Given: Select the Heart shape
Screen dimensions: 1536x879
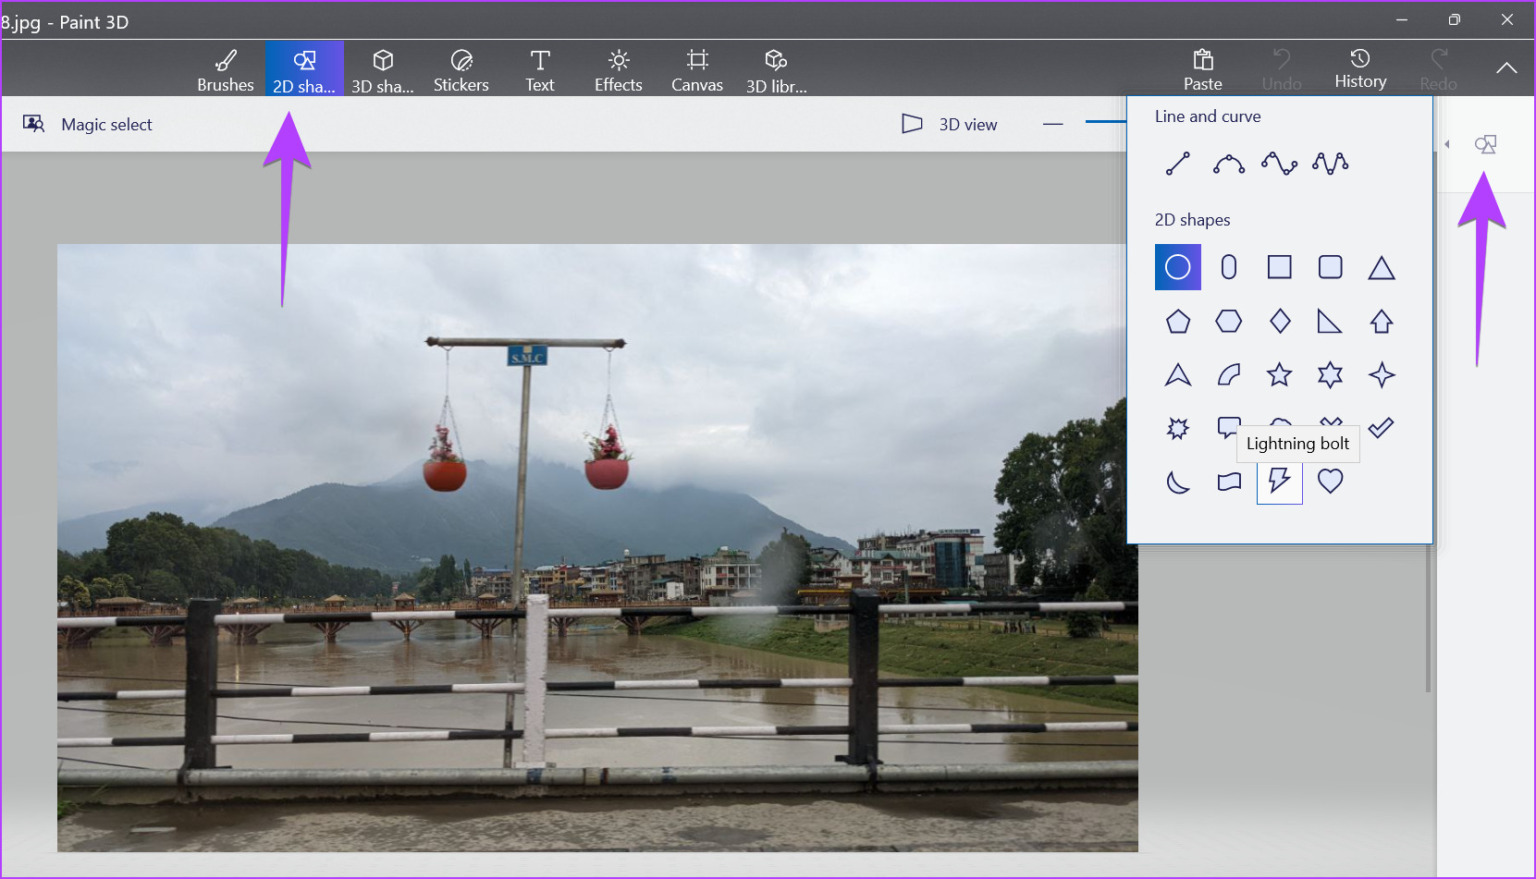Looking at the screenshot, I should pos(1330,482).
